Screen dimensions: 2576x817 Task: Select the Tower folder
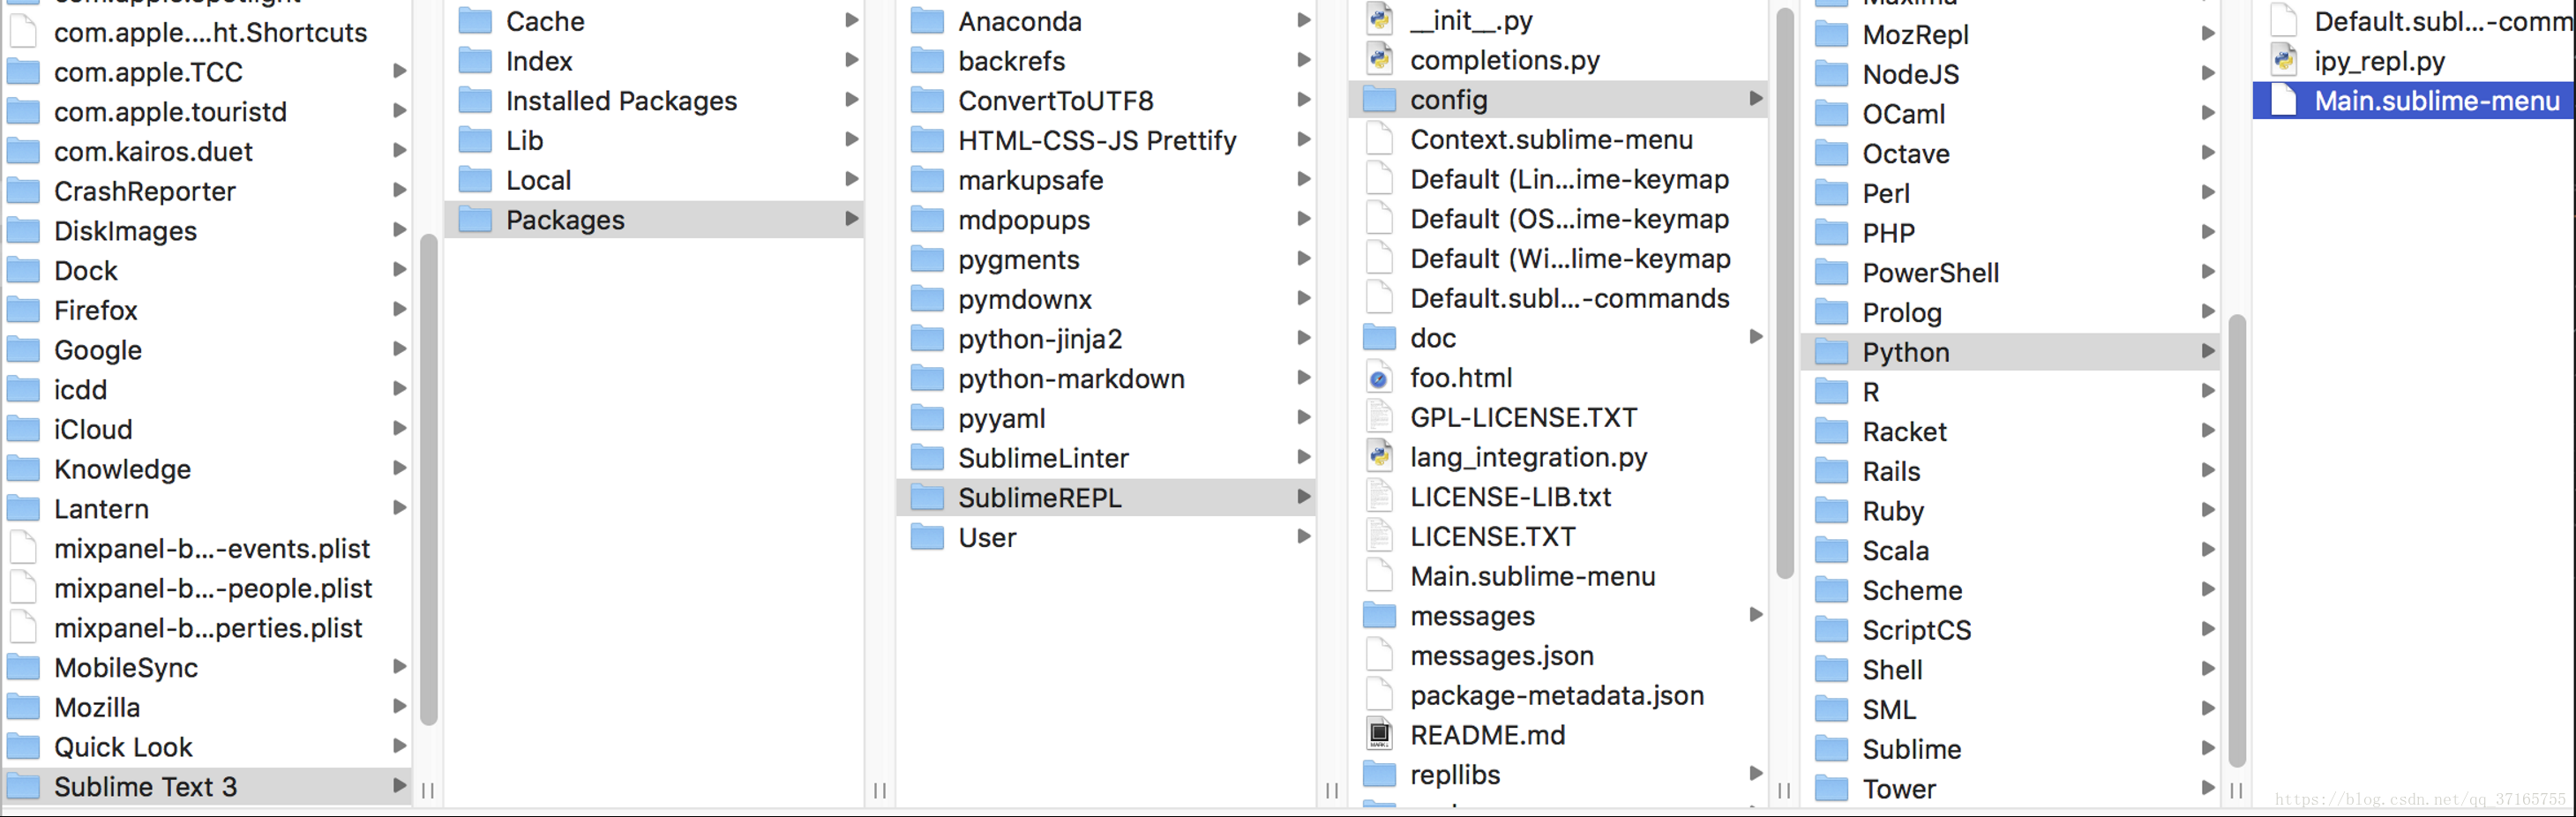(x=2011, y=789)
